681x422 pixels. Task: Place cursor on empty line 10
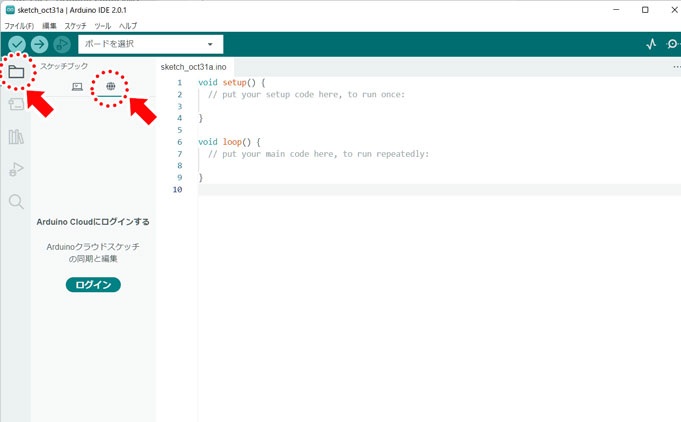coord(439,189)
